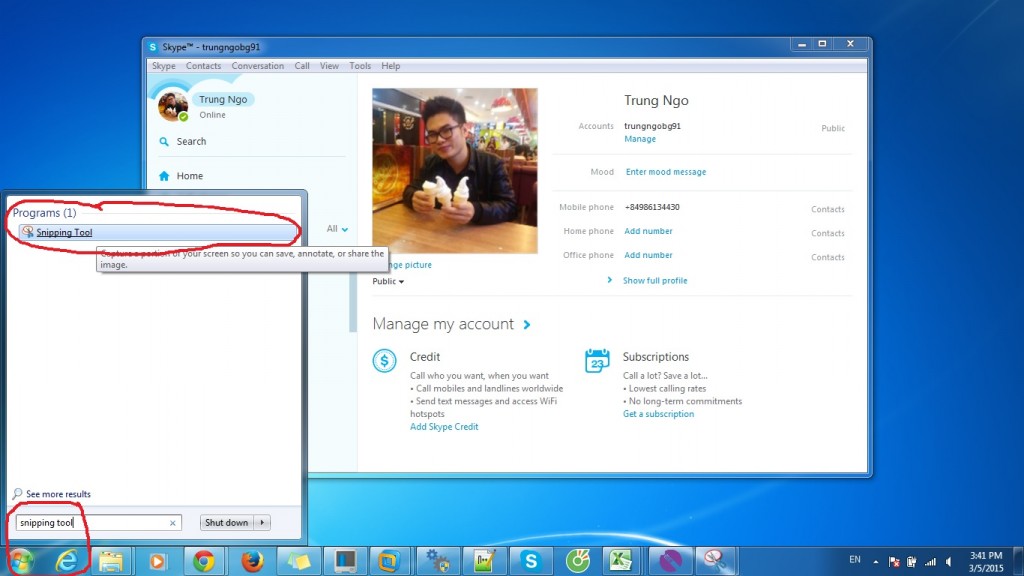Open the Shut down options arrow
The image size is (1024, 576).
pyautogui.click(x=263, y=522)
